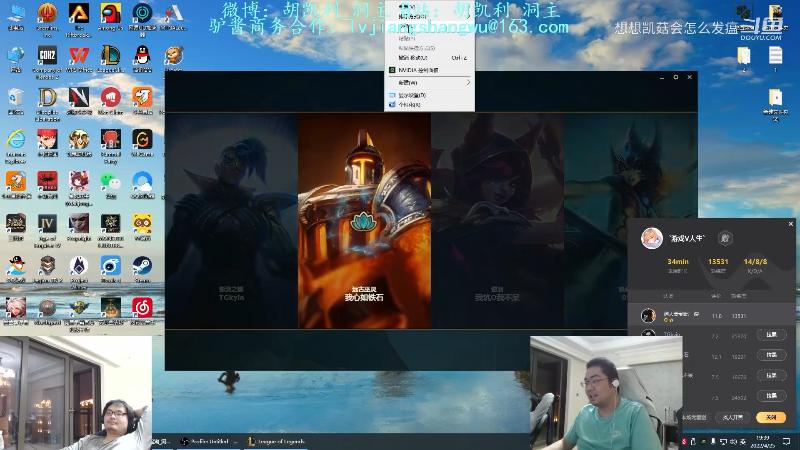
Task: Click vote button in the 12.1 score row
Action: coord(771,355)
